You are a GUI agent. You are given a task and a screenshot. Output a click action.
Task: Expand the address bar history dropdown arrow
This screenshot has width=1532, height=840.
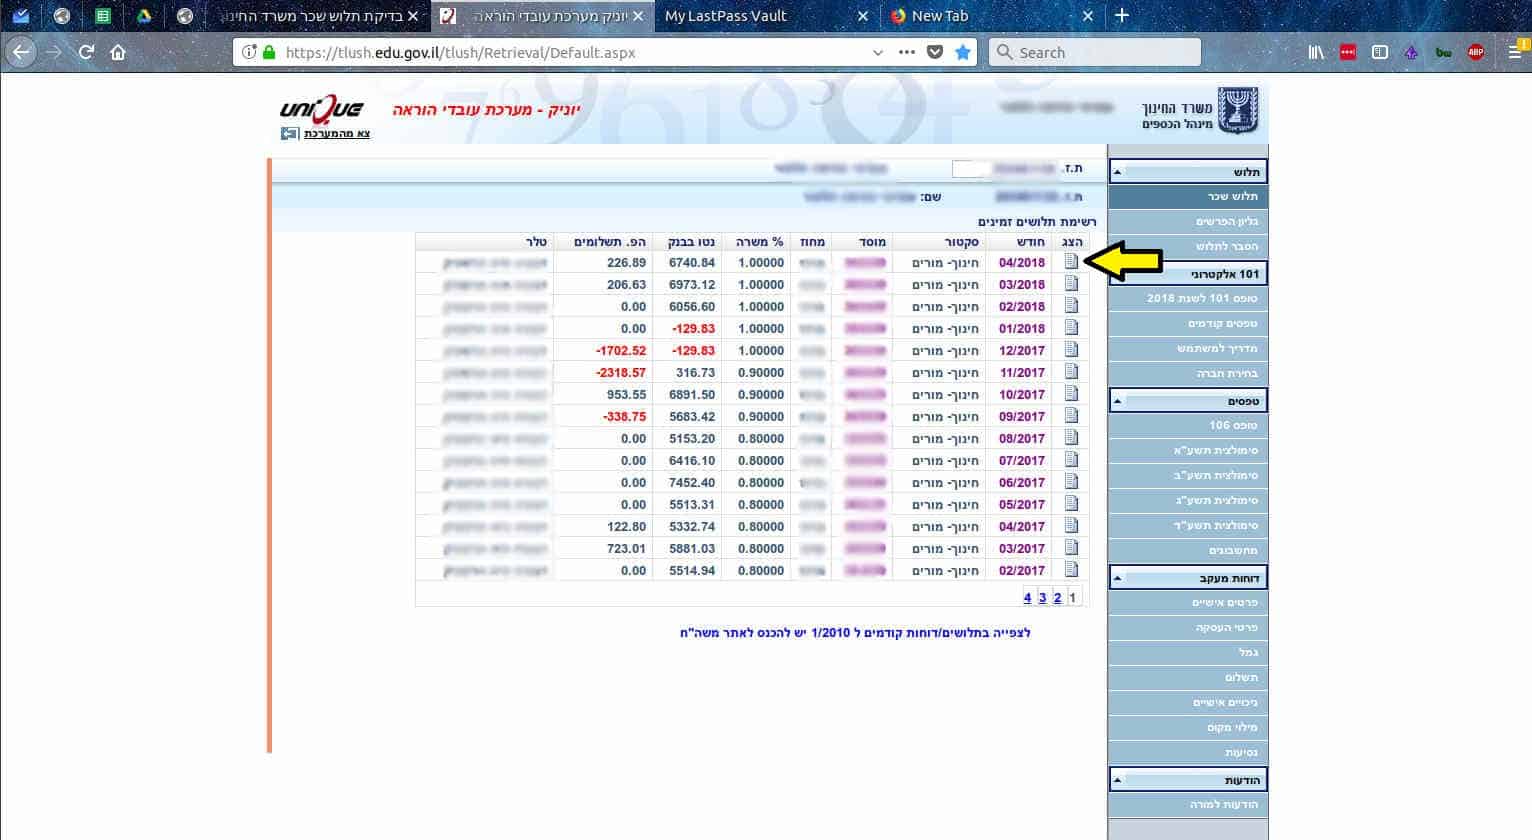877,52
